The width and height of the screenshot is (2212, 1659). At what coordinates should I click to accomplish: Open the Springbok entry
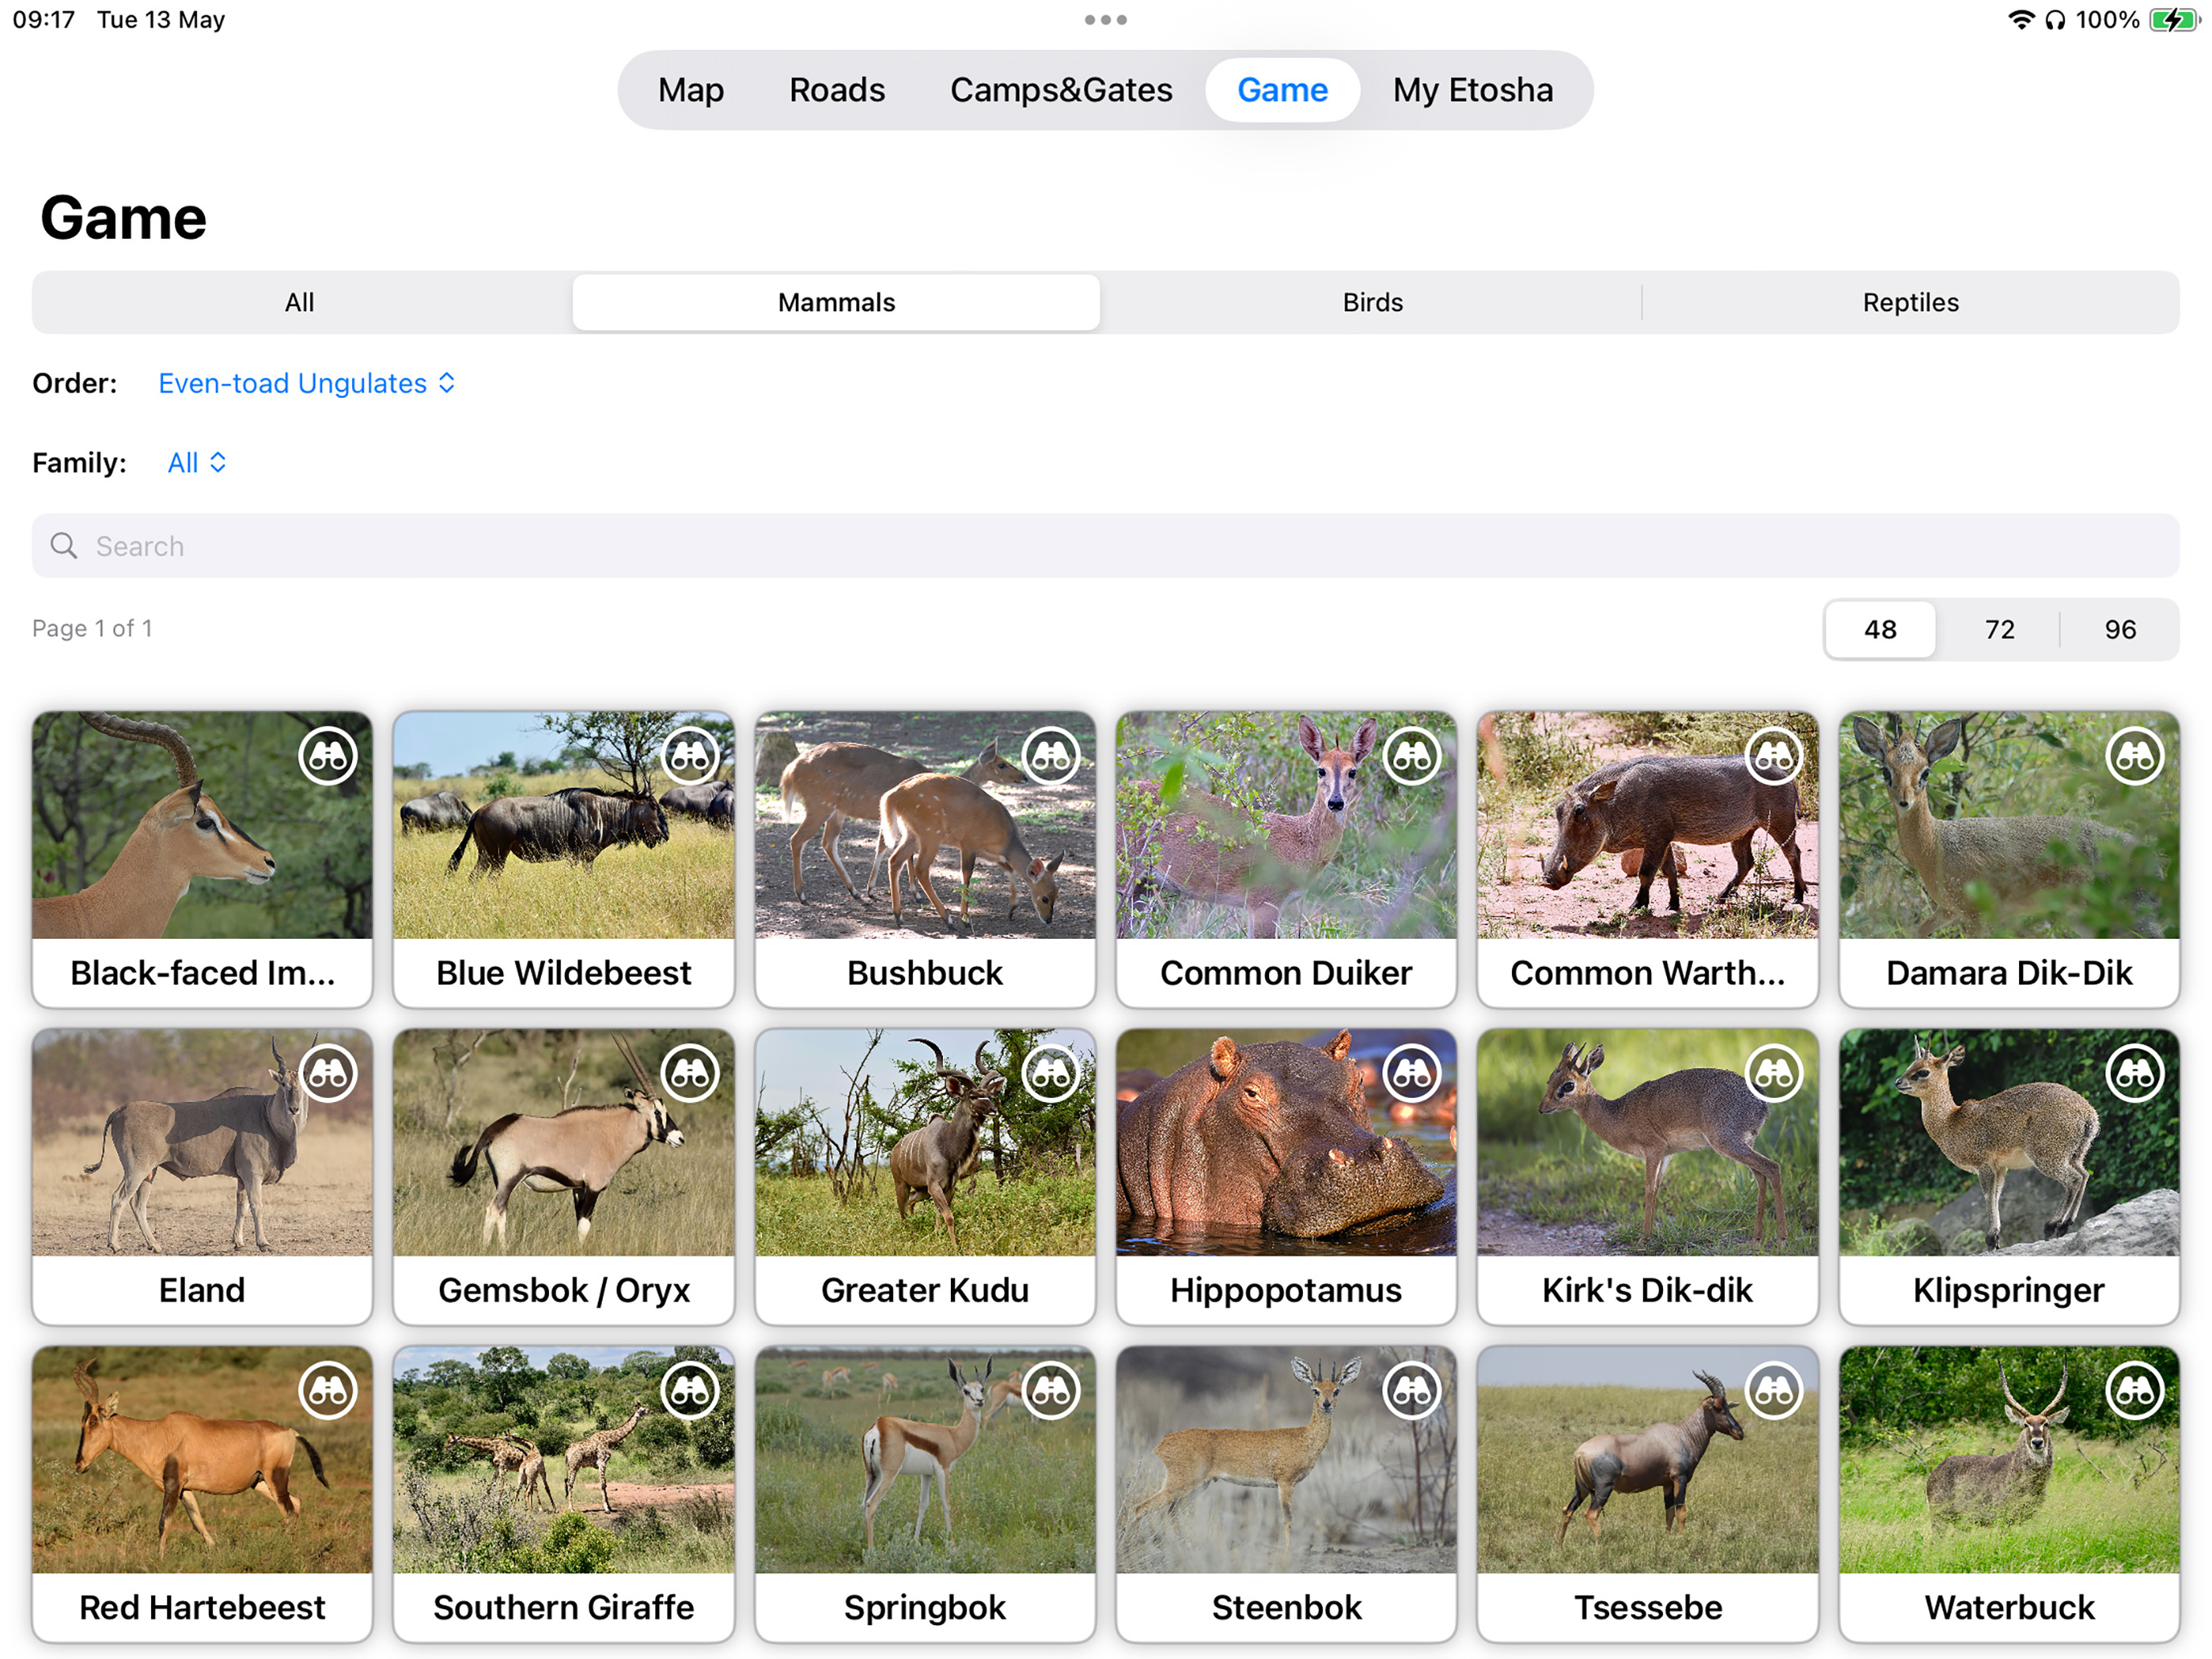tap(925, 1494)
